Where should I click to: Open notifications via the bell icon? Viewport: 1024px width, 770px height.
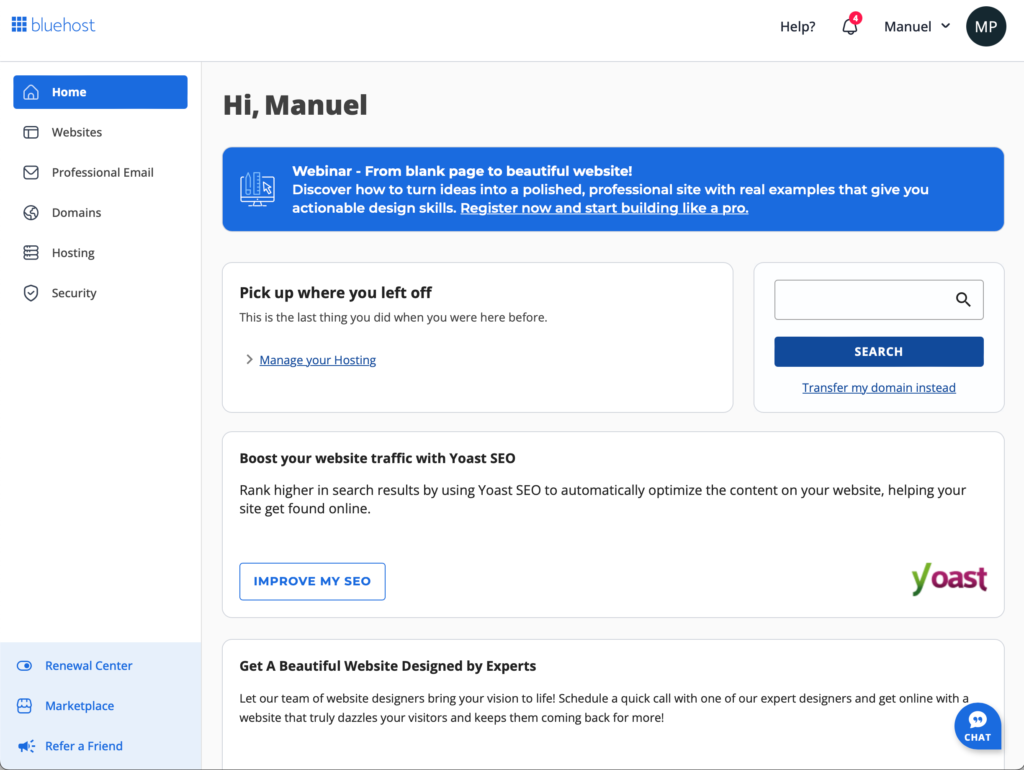(849, 26)
